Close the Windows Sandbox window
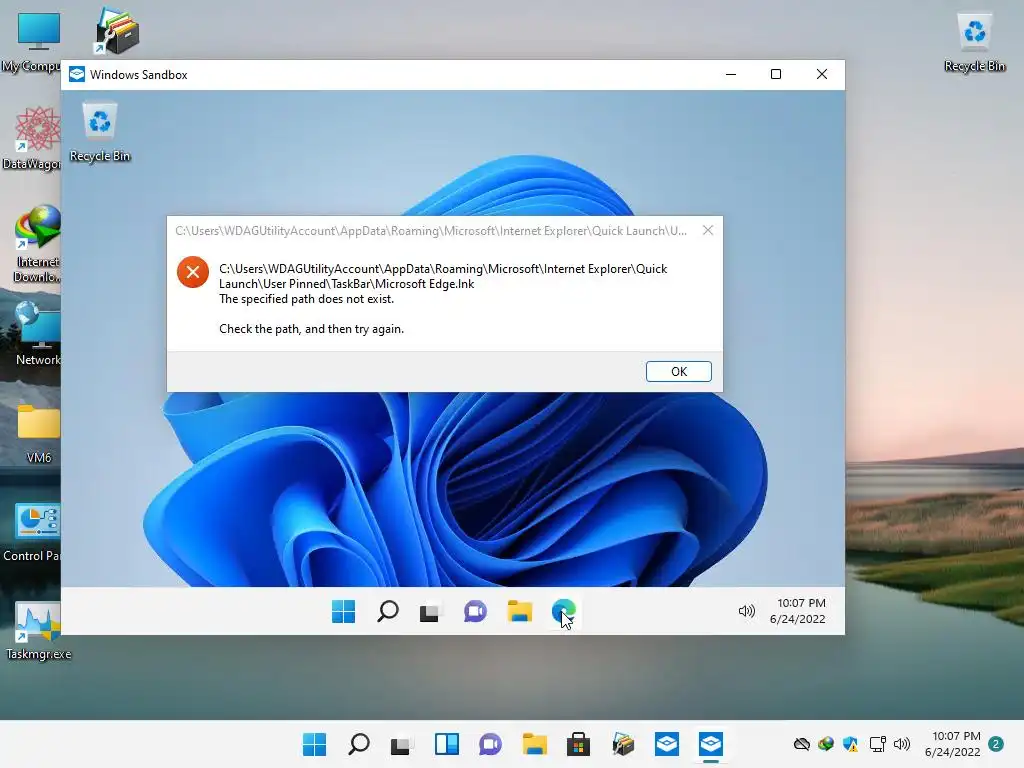This screenshot has width=1024, height=768. click(822, 74)
